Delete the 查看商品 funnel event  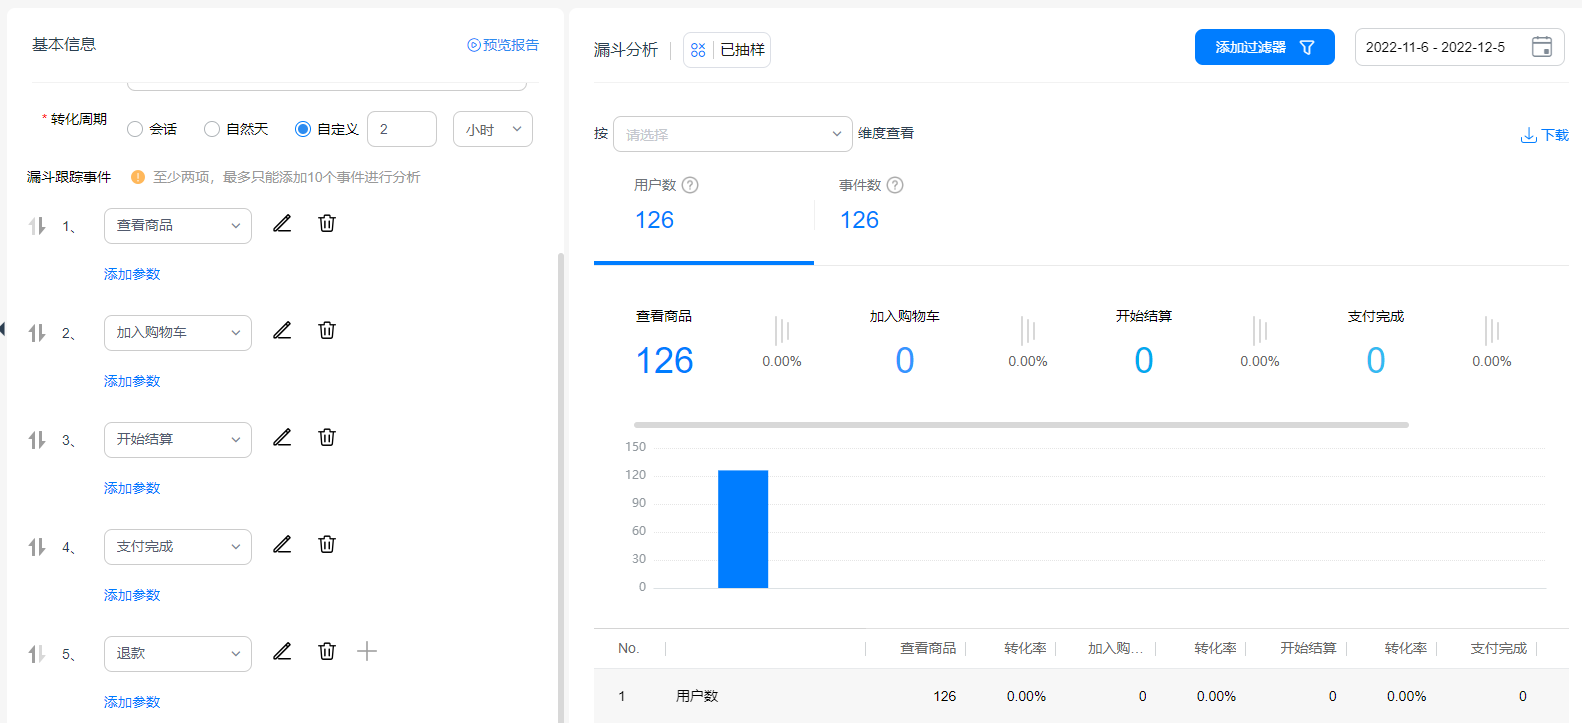pyautogui.click(x=327, y=223)
